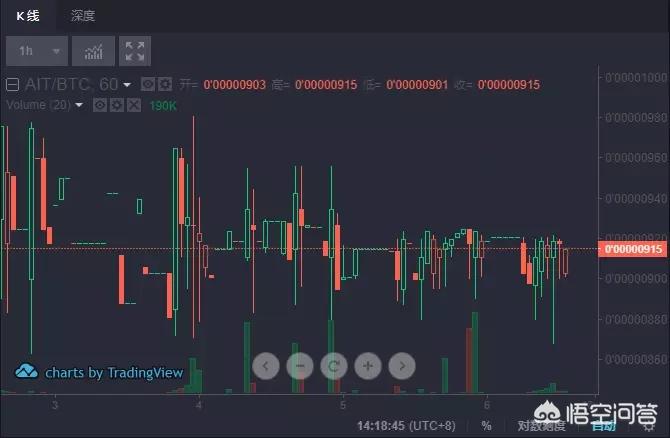The width and height of the screenshot is (670, 438).
Task: Open Volume indicator settings gear
Action: click(x=116, y=105)
